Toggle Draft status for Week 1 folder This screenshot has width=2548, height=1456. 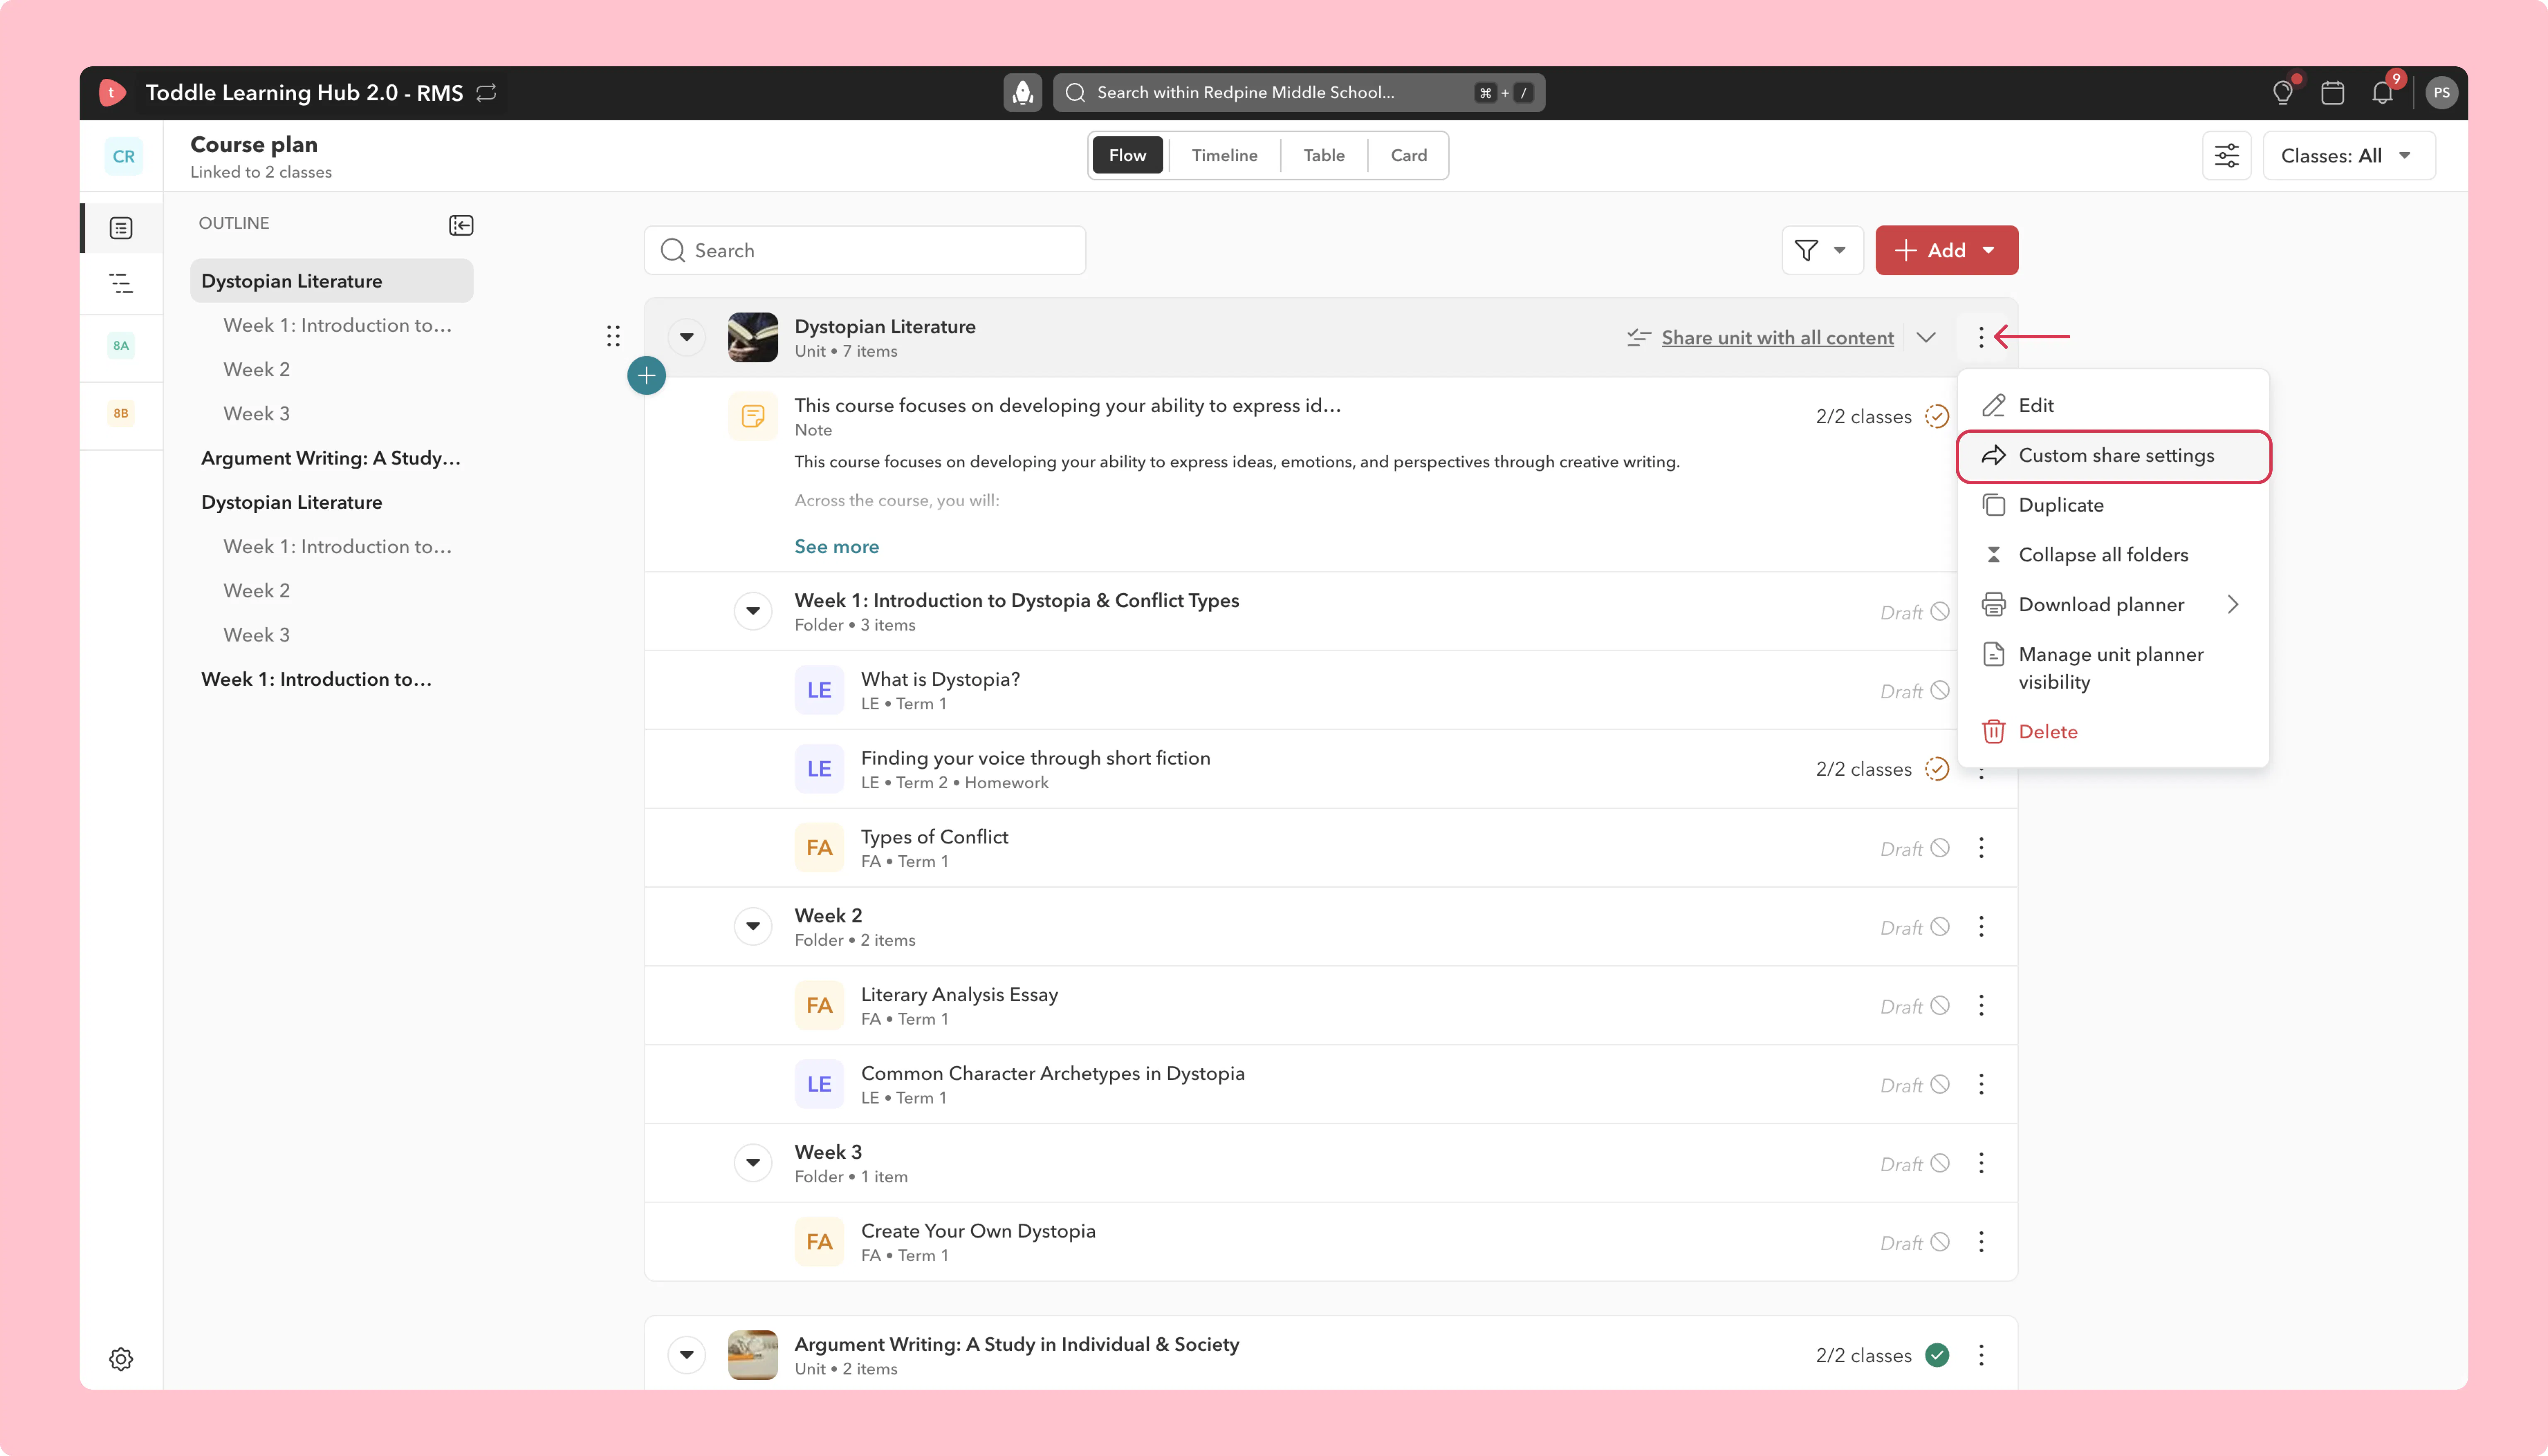pyautogui.click(x=1940, y=611)
